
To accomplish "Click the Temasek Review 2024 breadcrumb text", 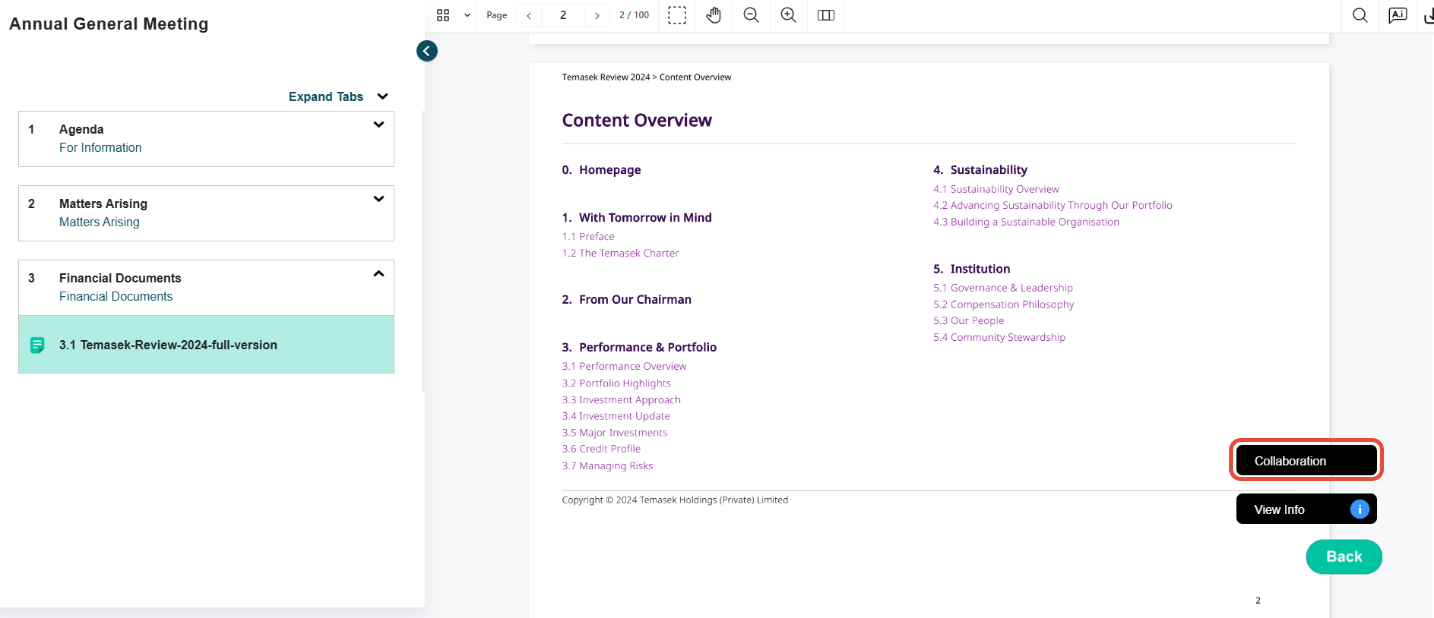I will pos(606,77).
